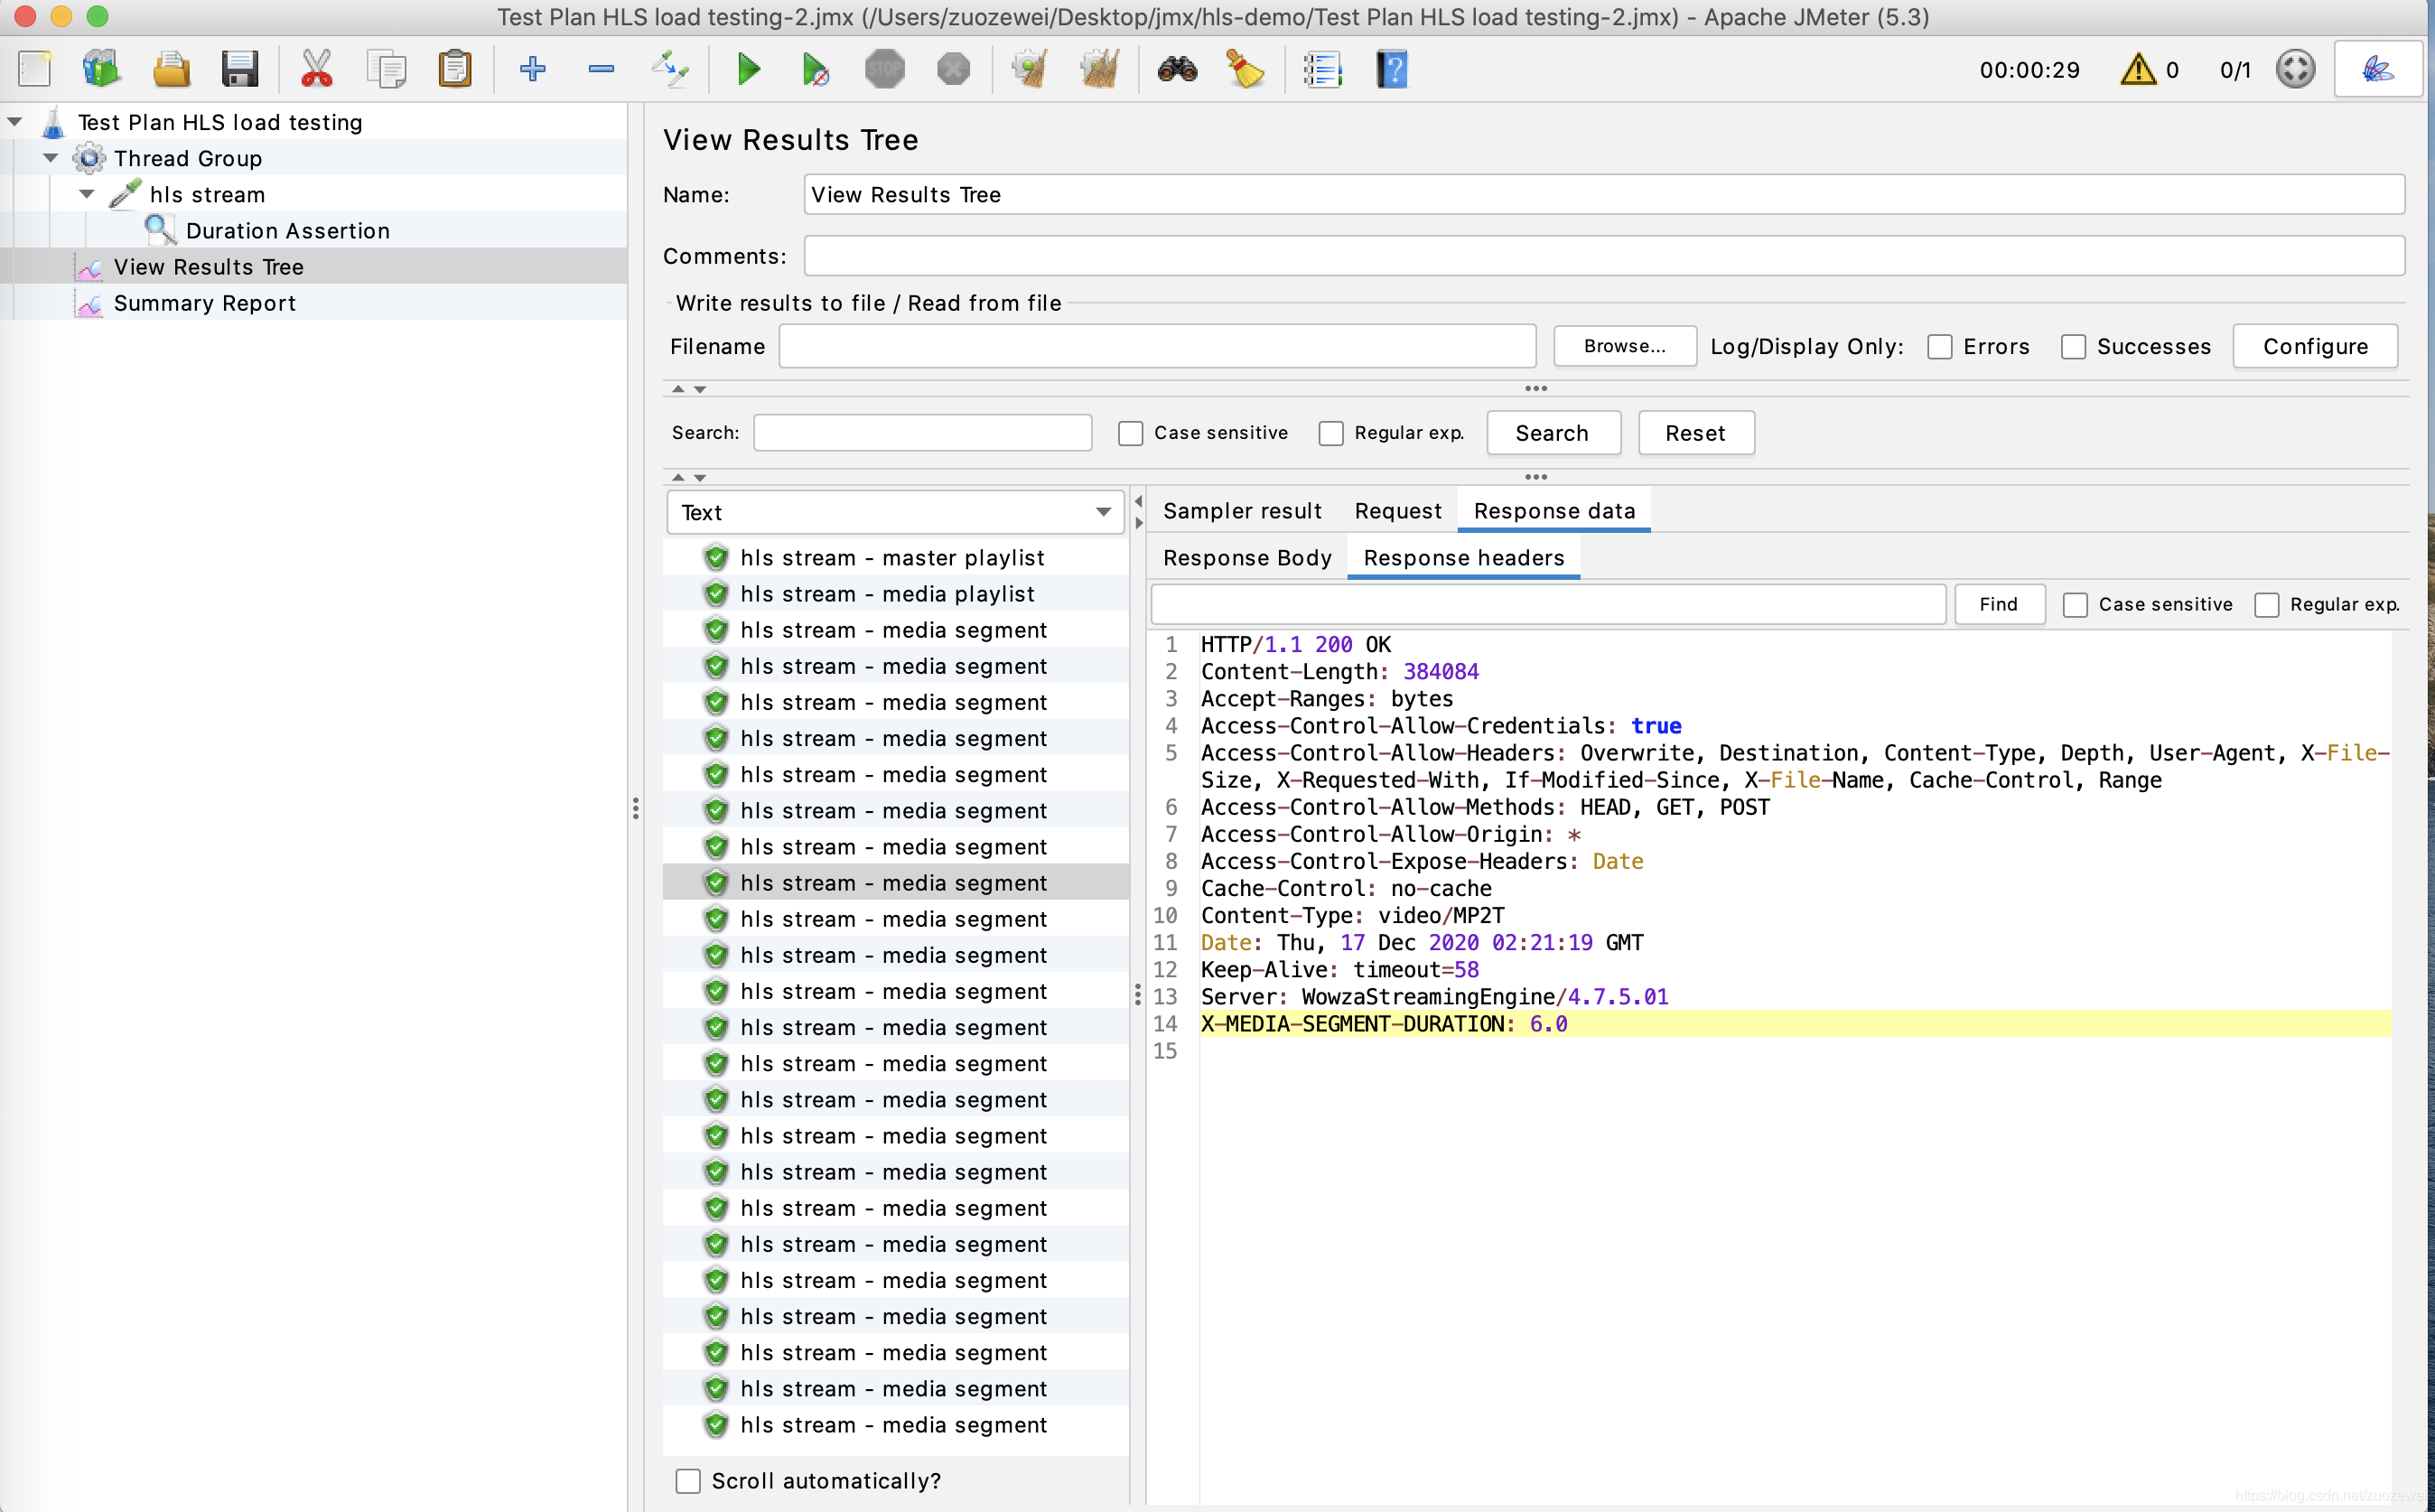Switch to the Sampler result tab
The width and height of the screenshot is (2435, 1512).
[x=1242, y=511]
